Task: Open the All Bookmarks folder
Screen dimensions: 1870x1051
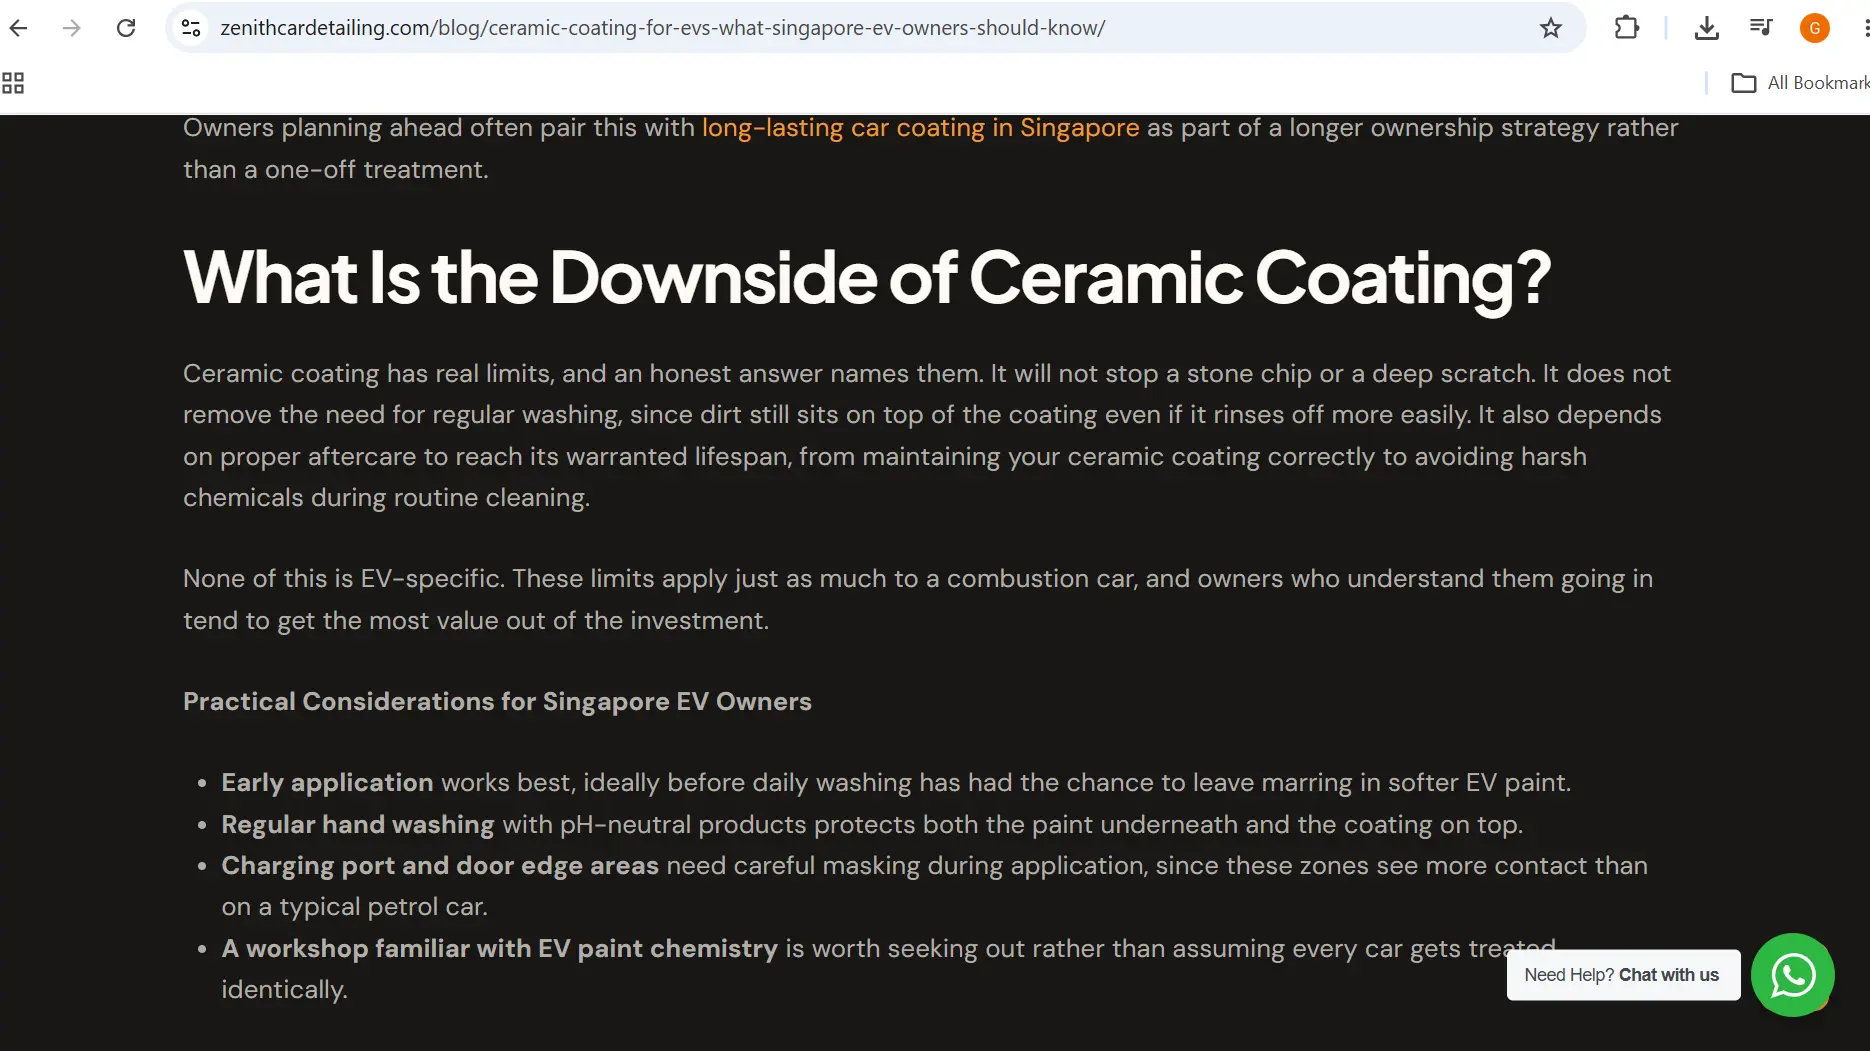Action: click(1800, 83)
